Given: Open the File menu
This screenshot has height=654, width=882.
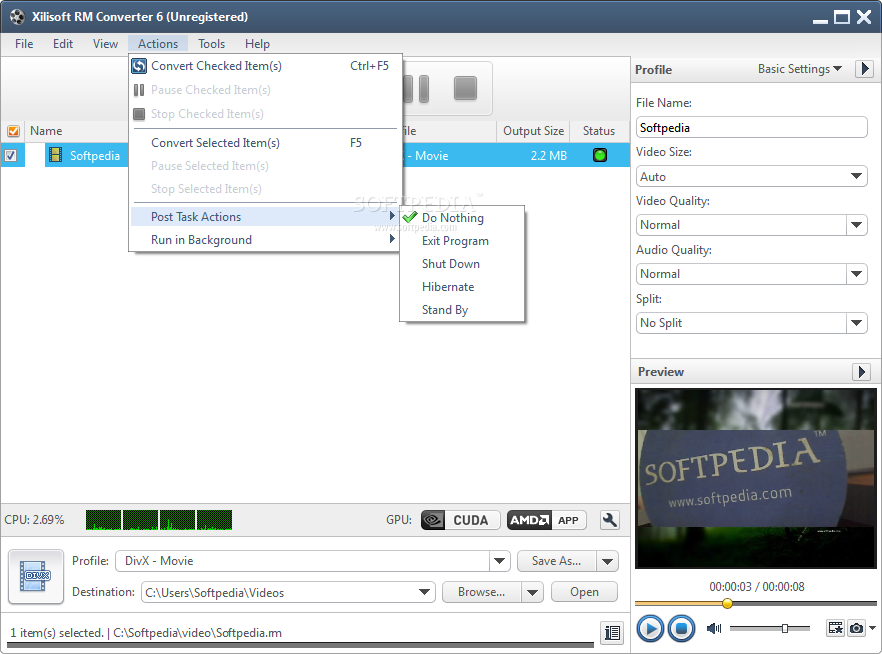Looking at the screenshot, I should coord(24,43).
